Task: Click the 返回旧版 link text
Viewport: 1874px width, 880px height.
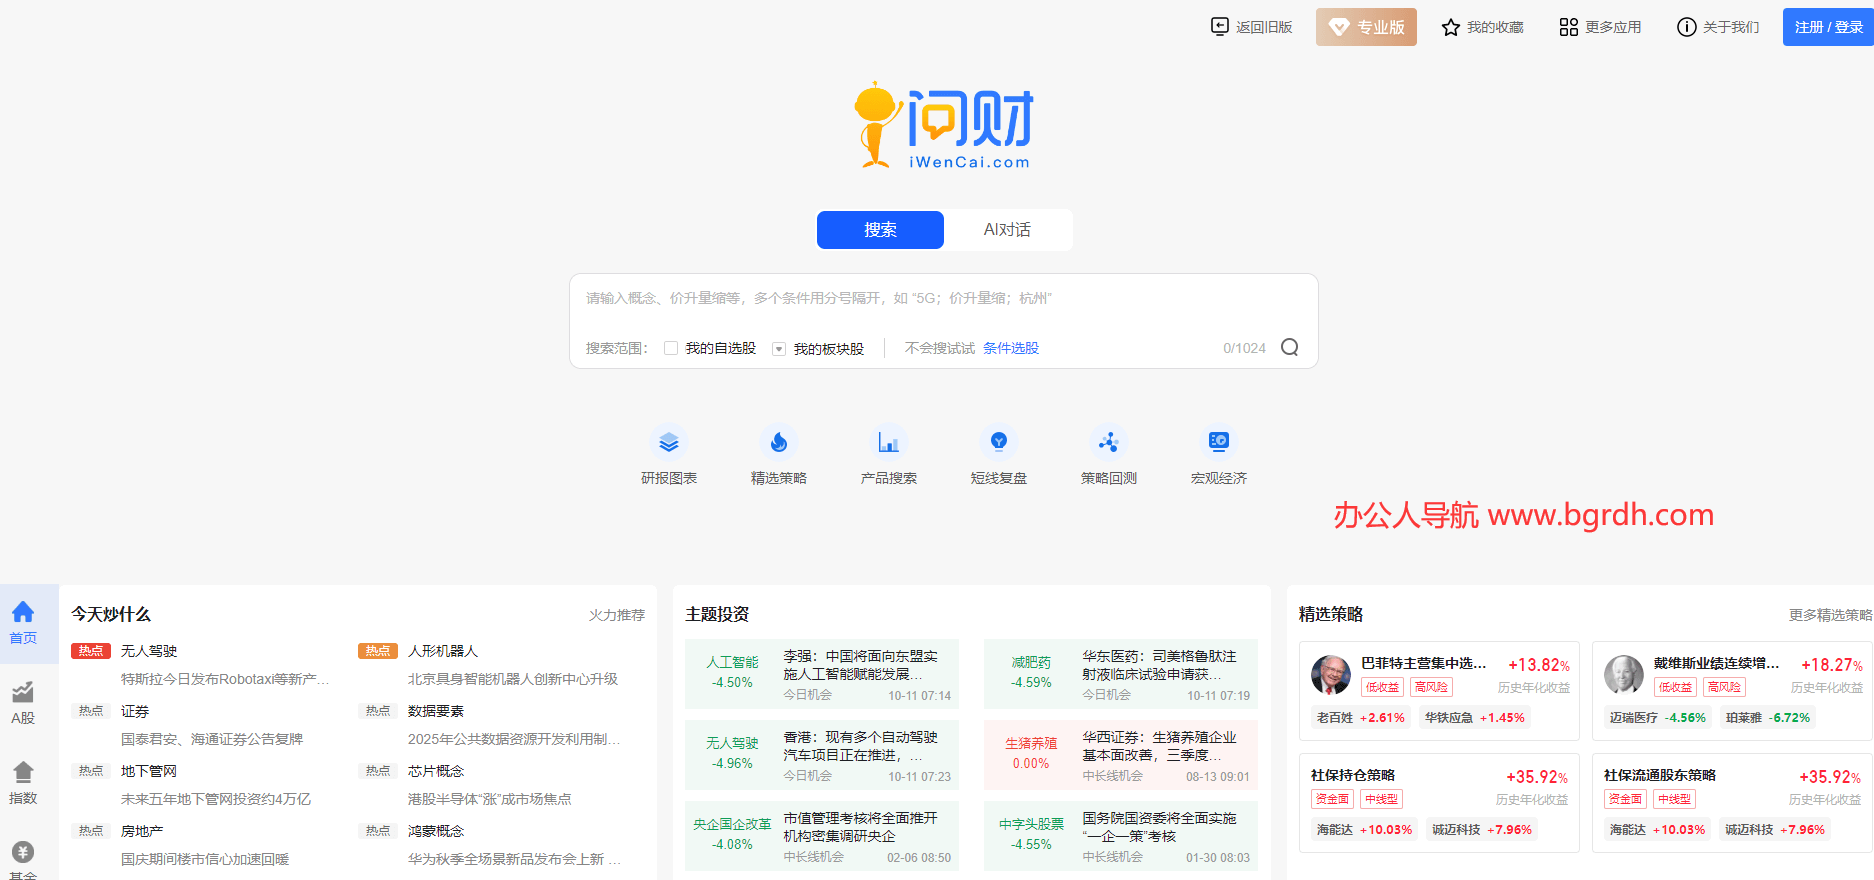Action: (1264, 27)
